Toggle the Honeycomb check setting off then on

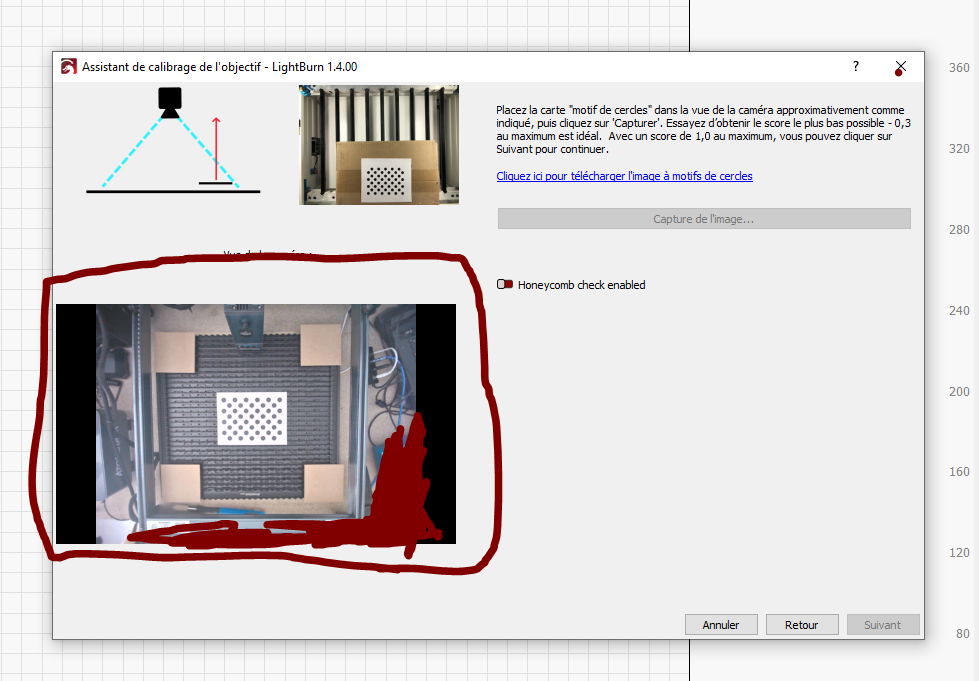[x=503, y=284]
